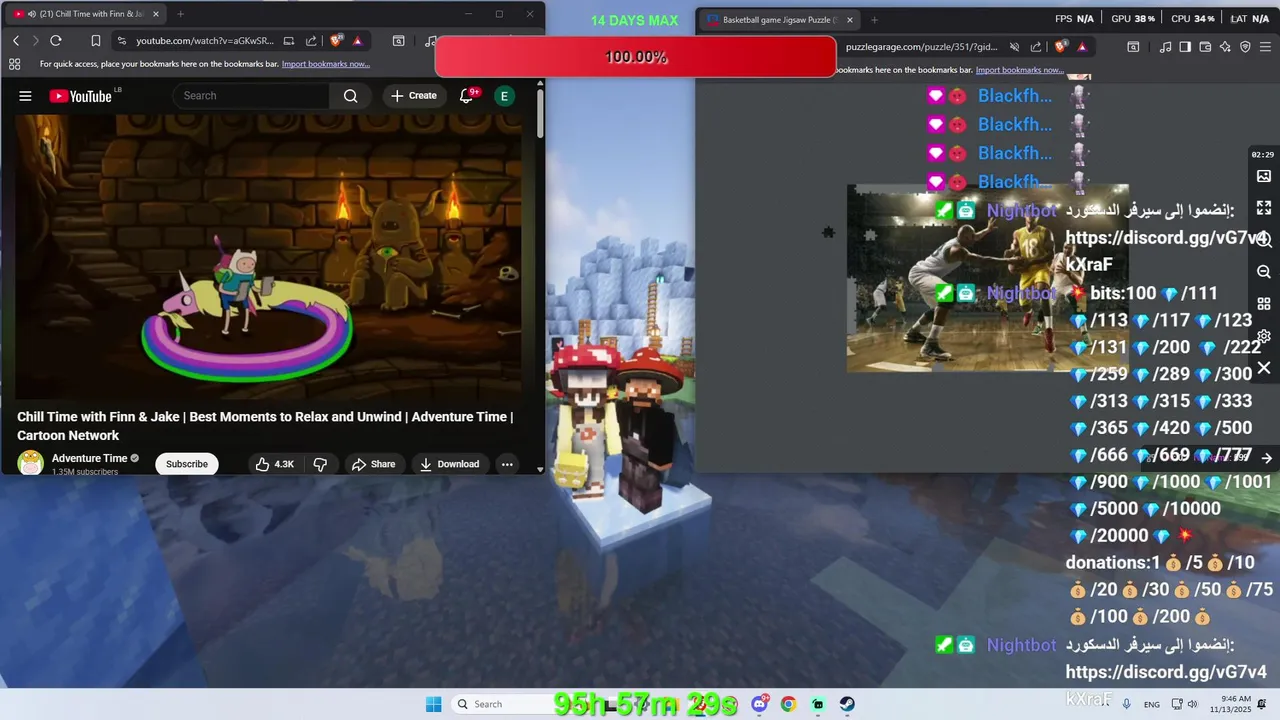Zoom out on the puzzle
The width and height of the screenshot is (1280, 720).
tap(1264, 272)
